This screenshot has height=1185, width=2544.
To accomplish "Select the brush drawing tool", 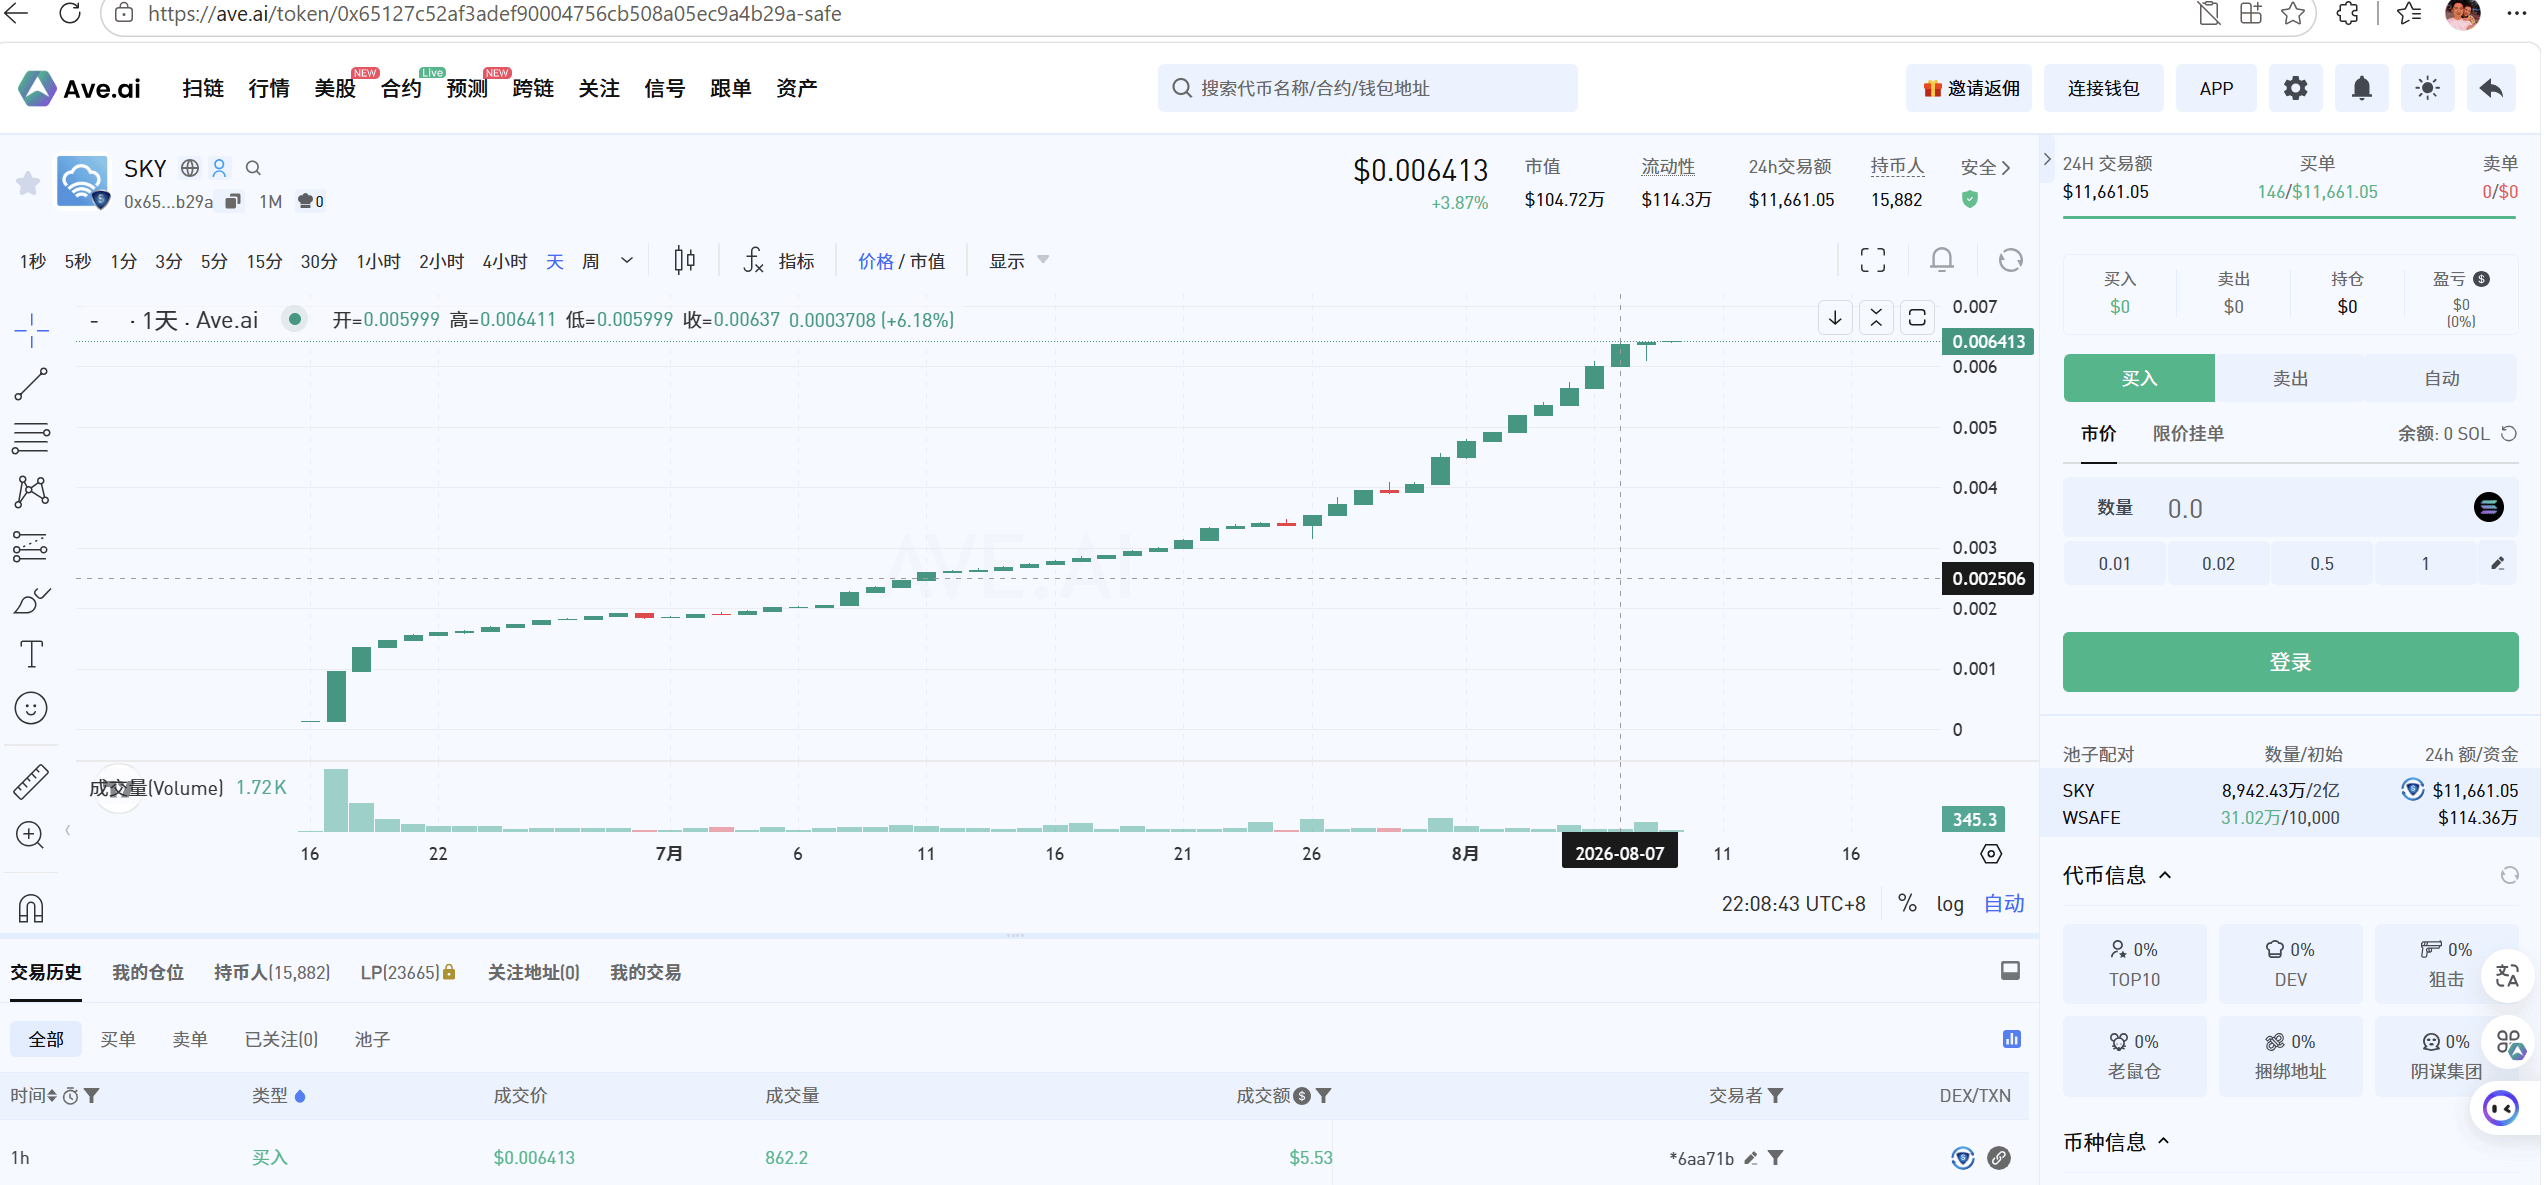I will (31, 600).
